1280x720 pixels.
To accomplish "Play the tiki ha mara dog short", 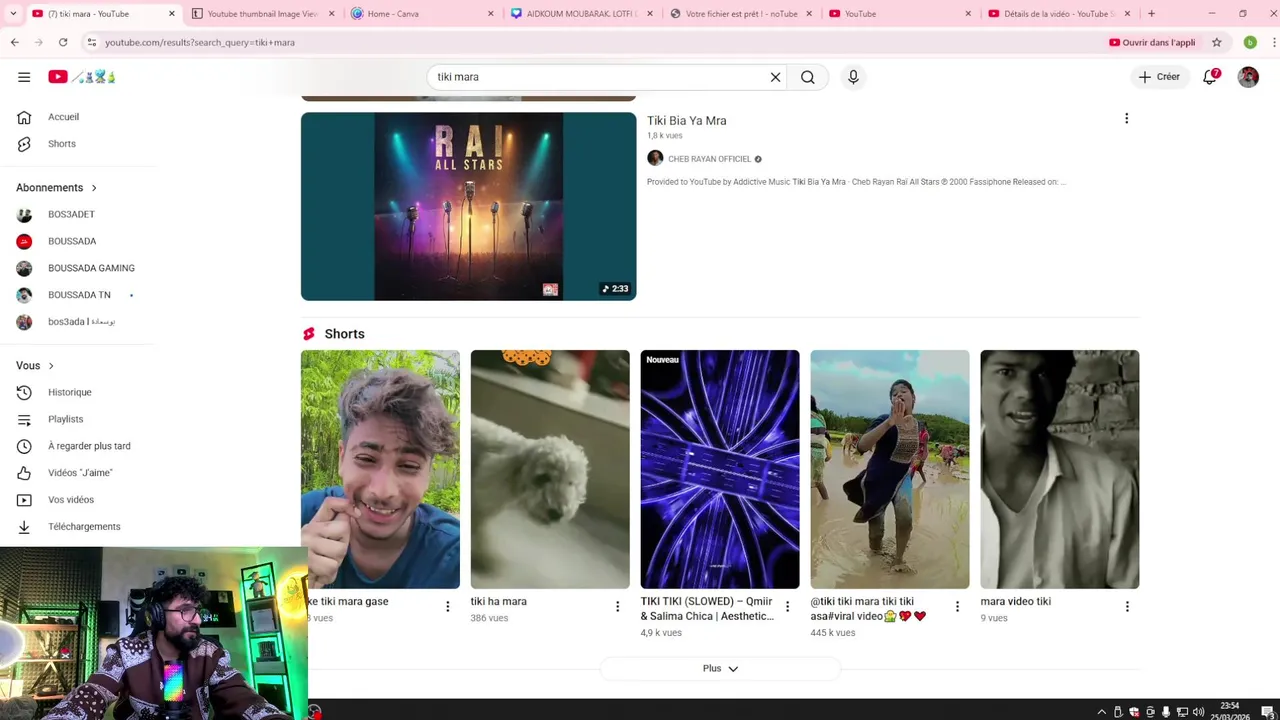I will click(x=550, y=469).
